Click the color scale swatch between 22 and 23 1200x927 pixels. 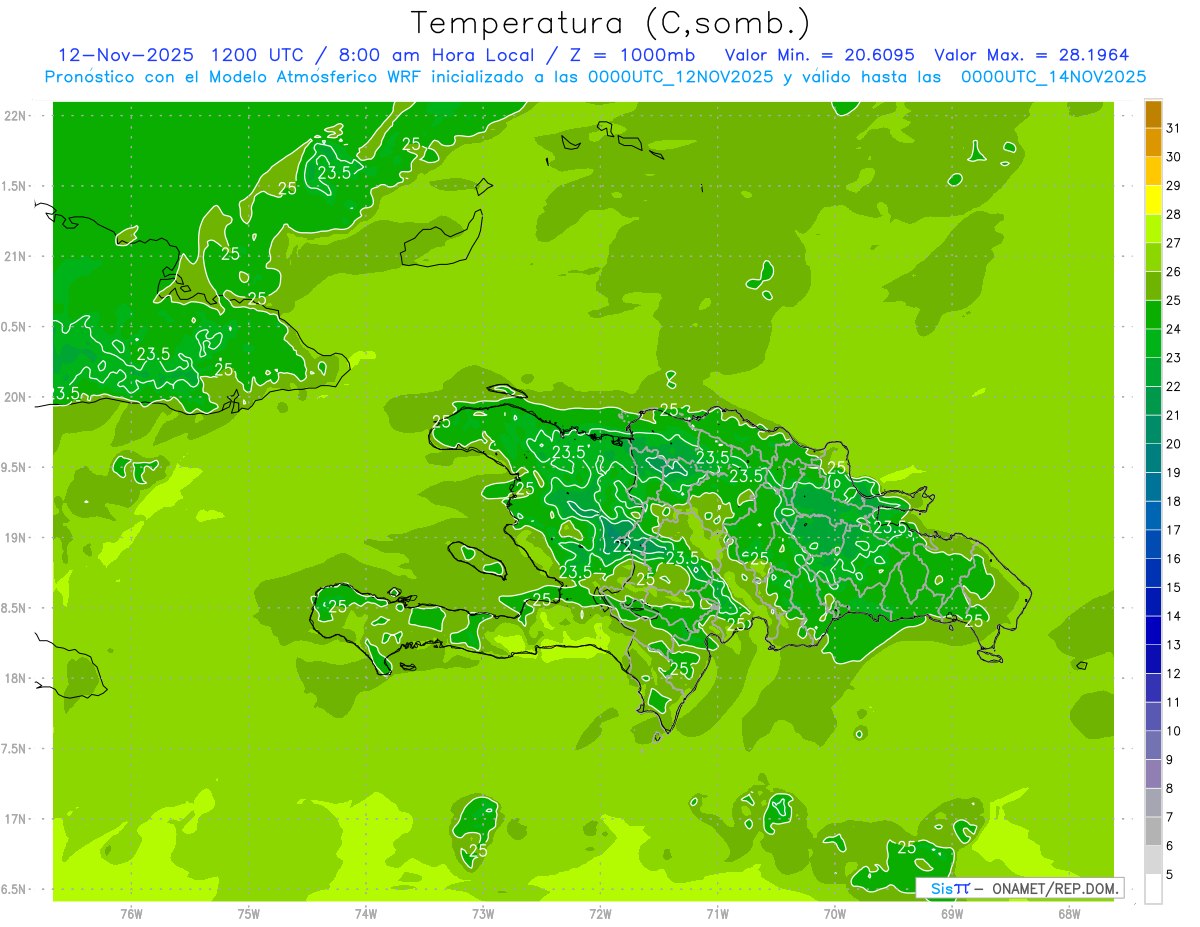point(1153,372)
